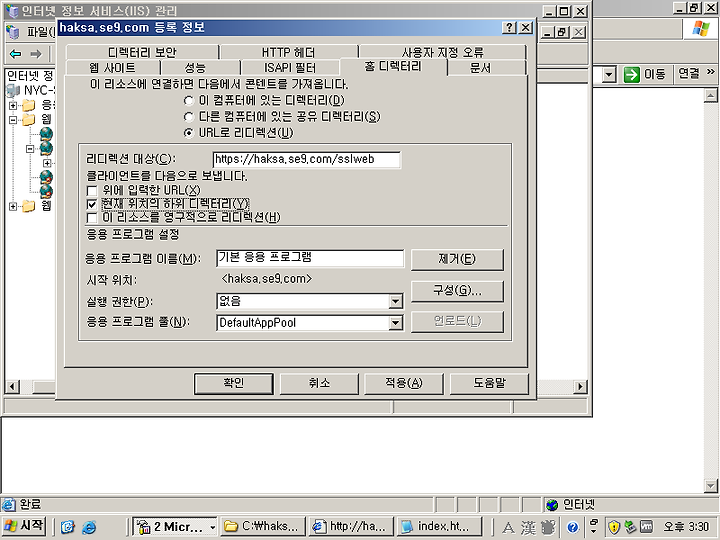The image size is (720, 540).
Task: Click the 적용(A) button
Action: point(404,383)
